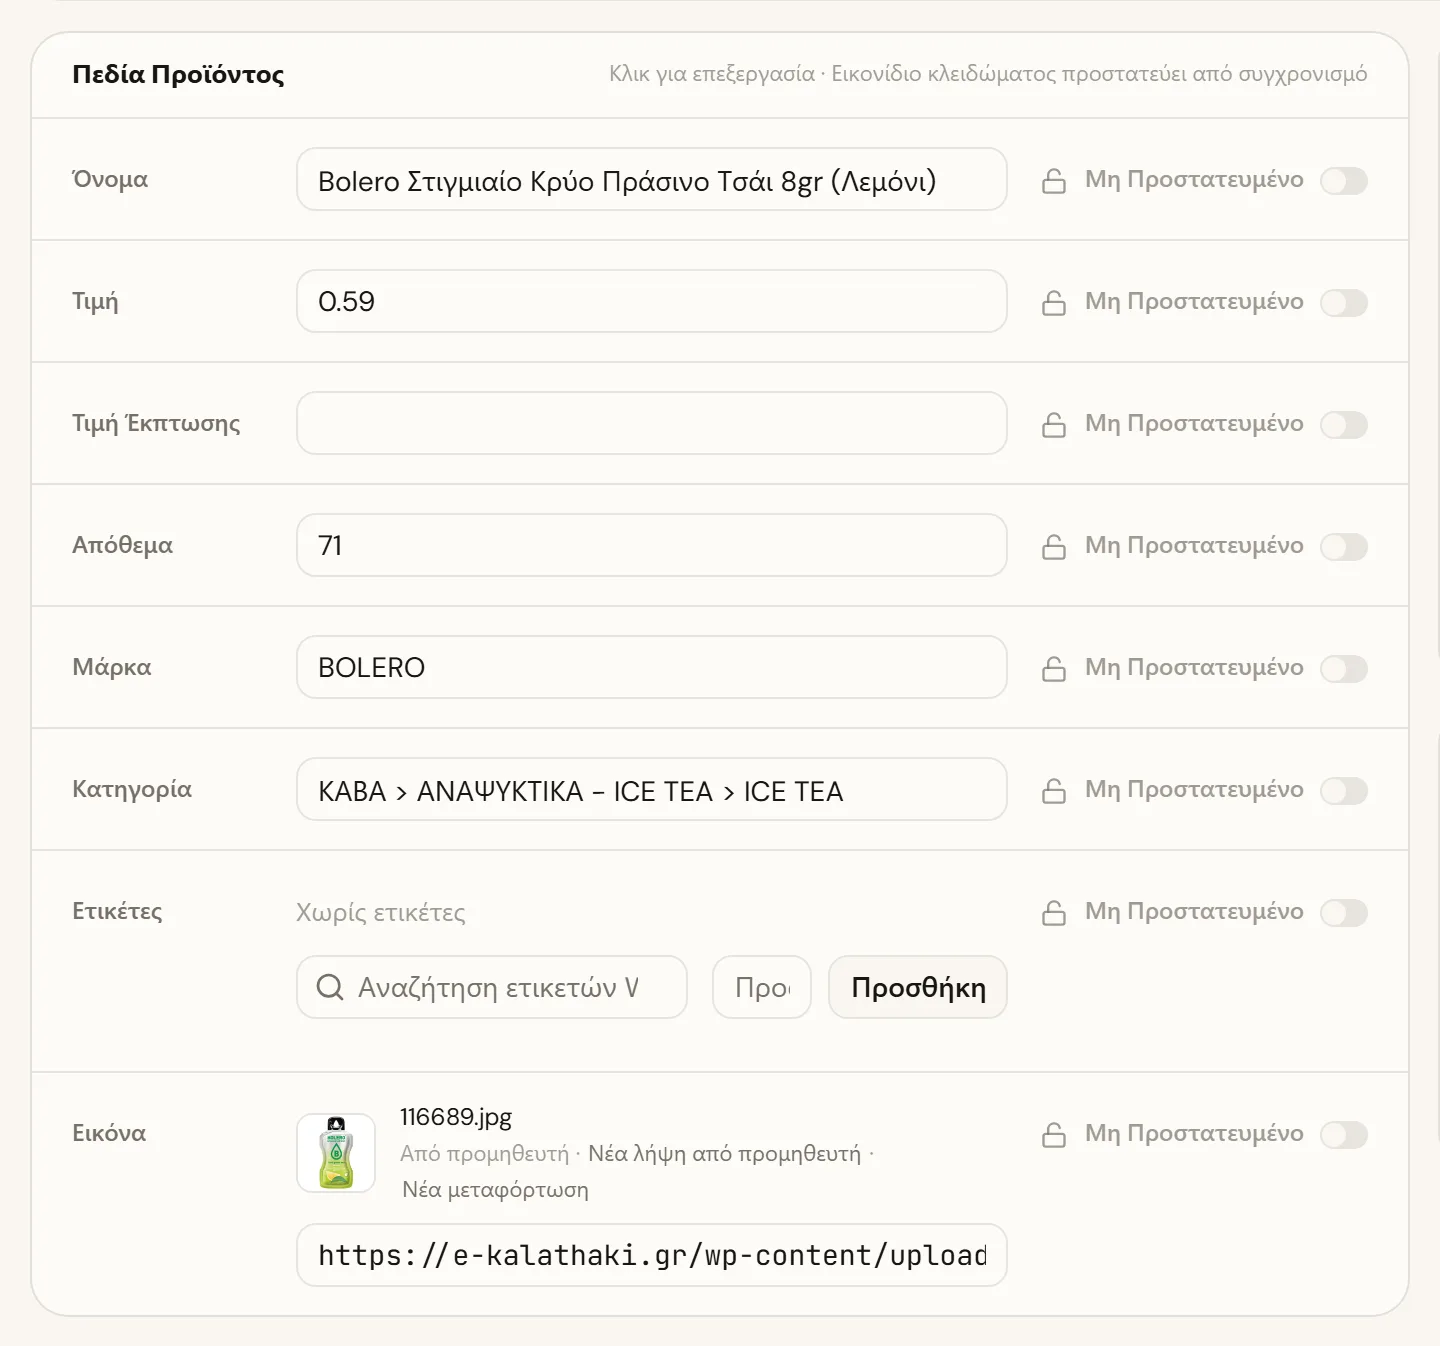The height and width of the screenshot is (1346, 1440).
Task: Enable protection switch for Κατηγορία
Action: [x=1344, y=791]
